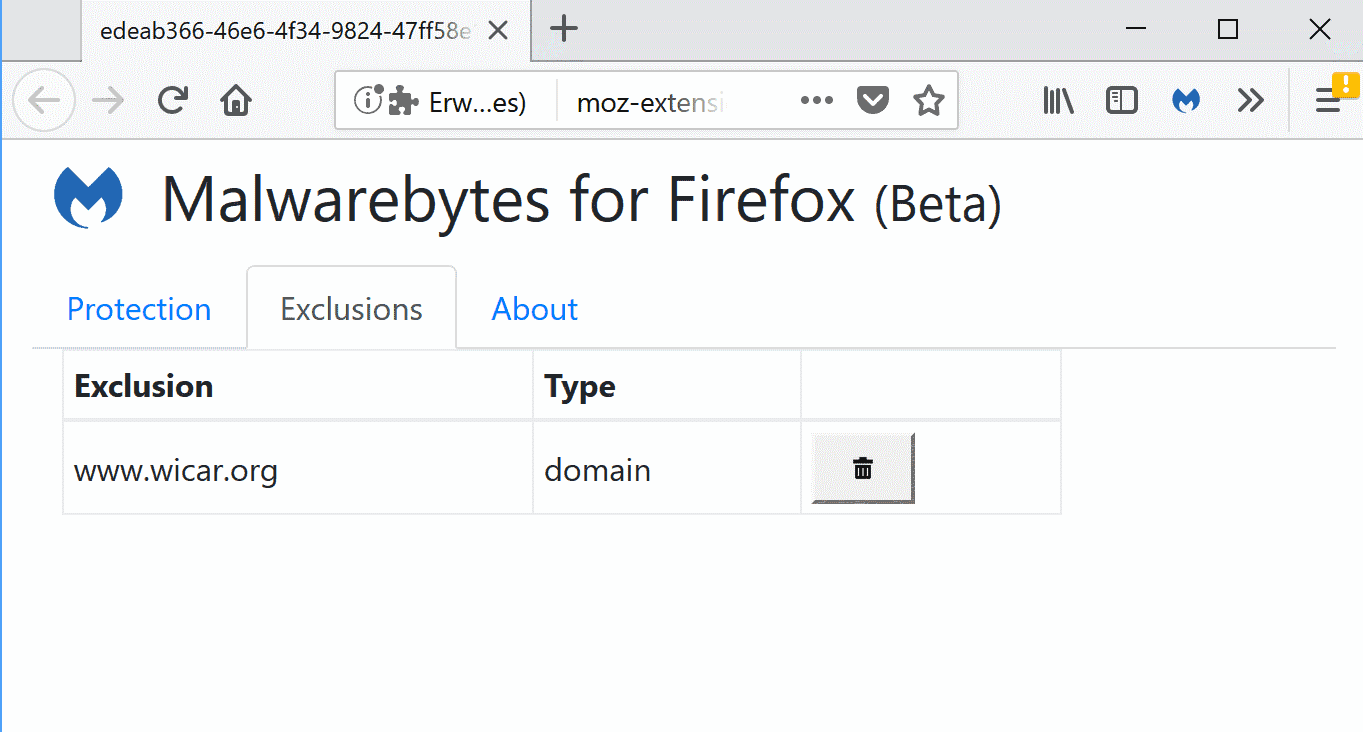Open a new browser tab
1363x732 pixels.
point(563,29)
